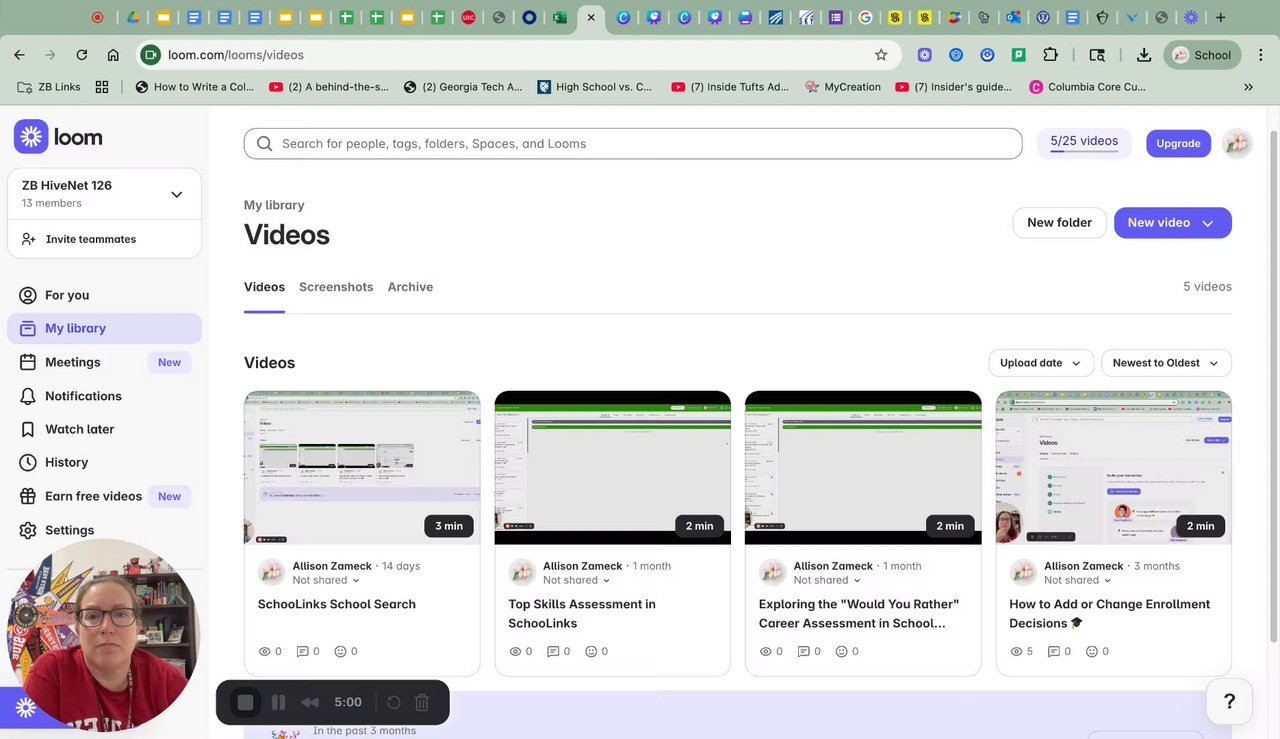This screenshot has width=1280, height=739.
Task: Open a new browser tab with plus
Action: pyautogui.click(x=1220, y=17)
